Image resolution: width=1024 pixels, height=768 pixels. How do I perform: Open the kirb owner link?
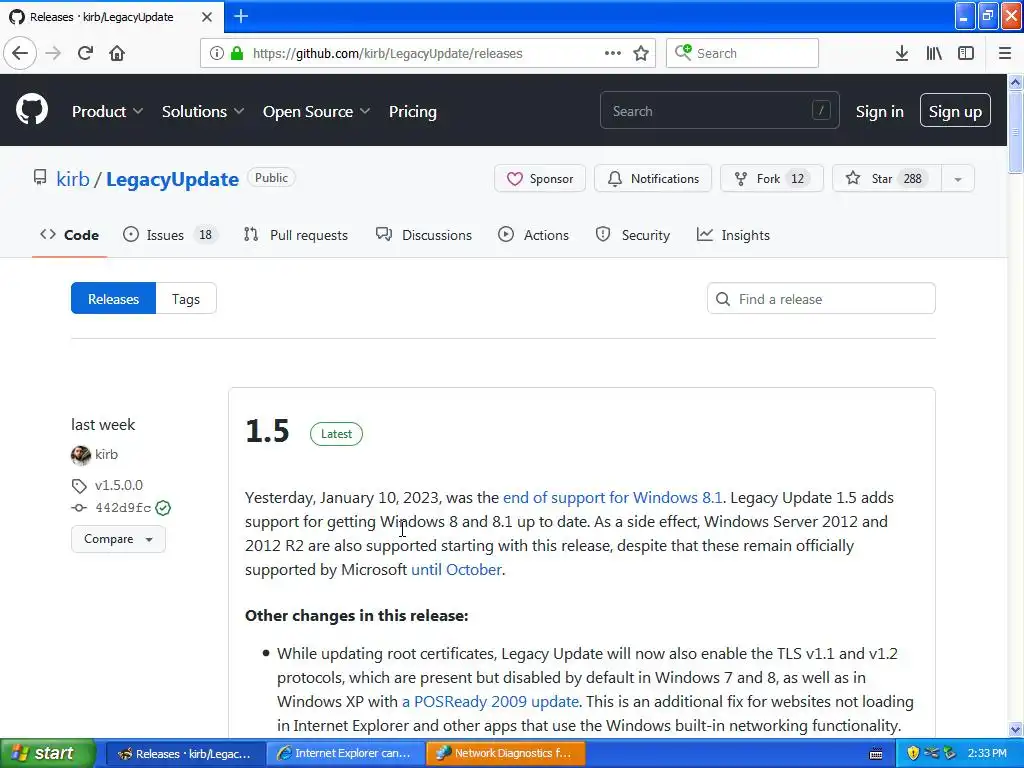(x=72, y=179)
